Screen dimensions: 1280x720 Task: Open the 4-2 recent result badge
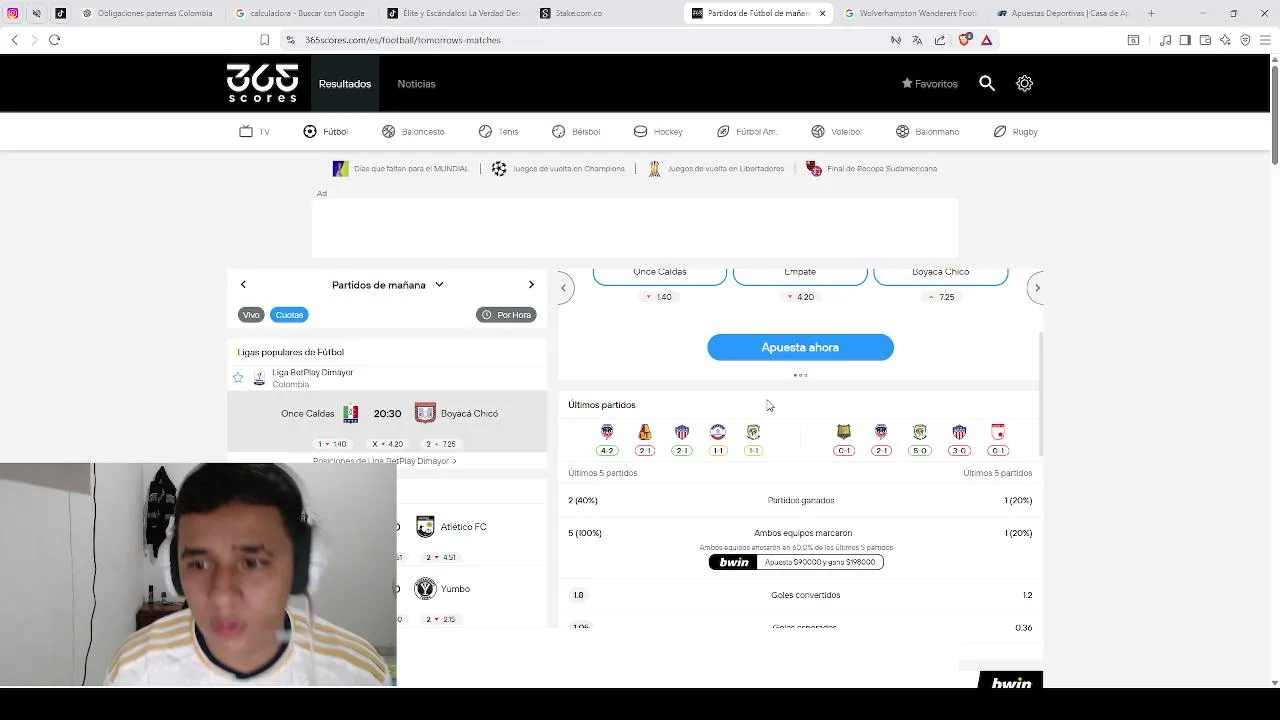(607, 451)
